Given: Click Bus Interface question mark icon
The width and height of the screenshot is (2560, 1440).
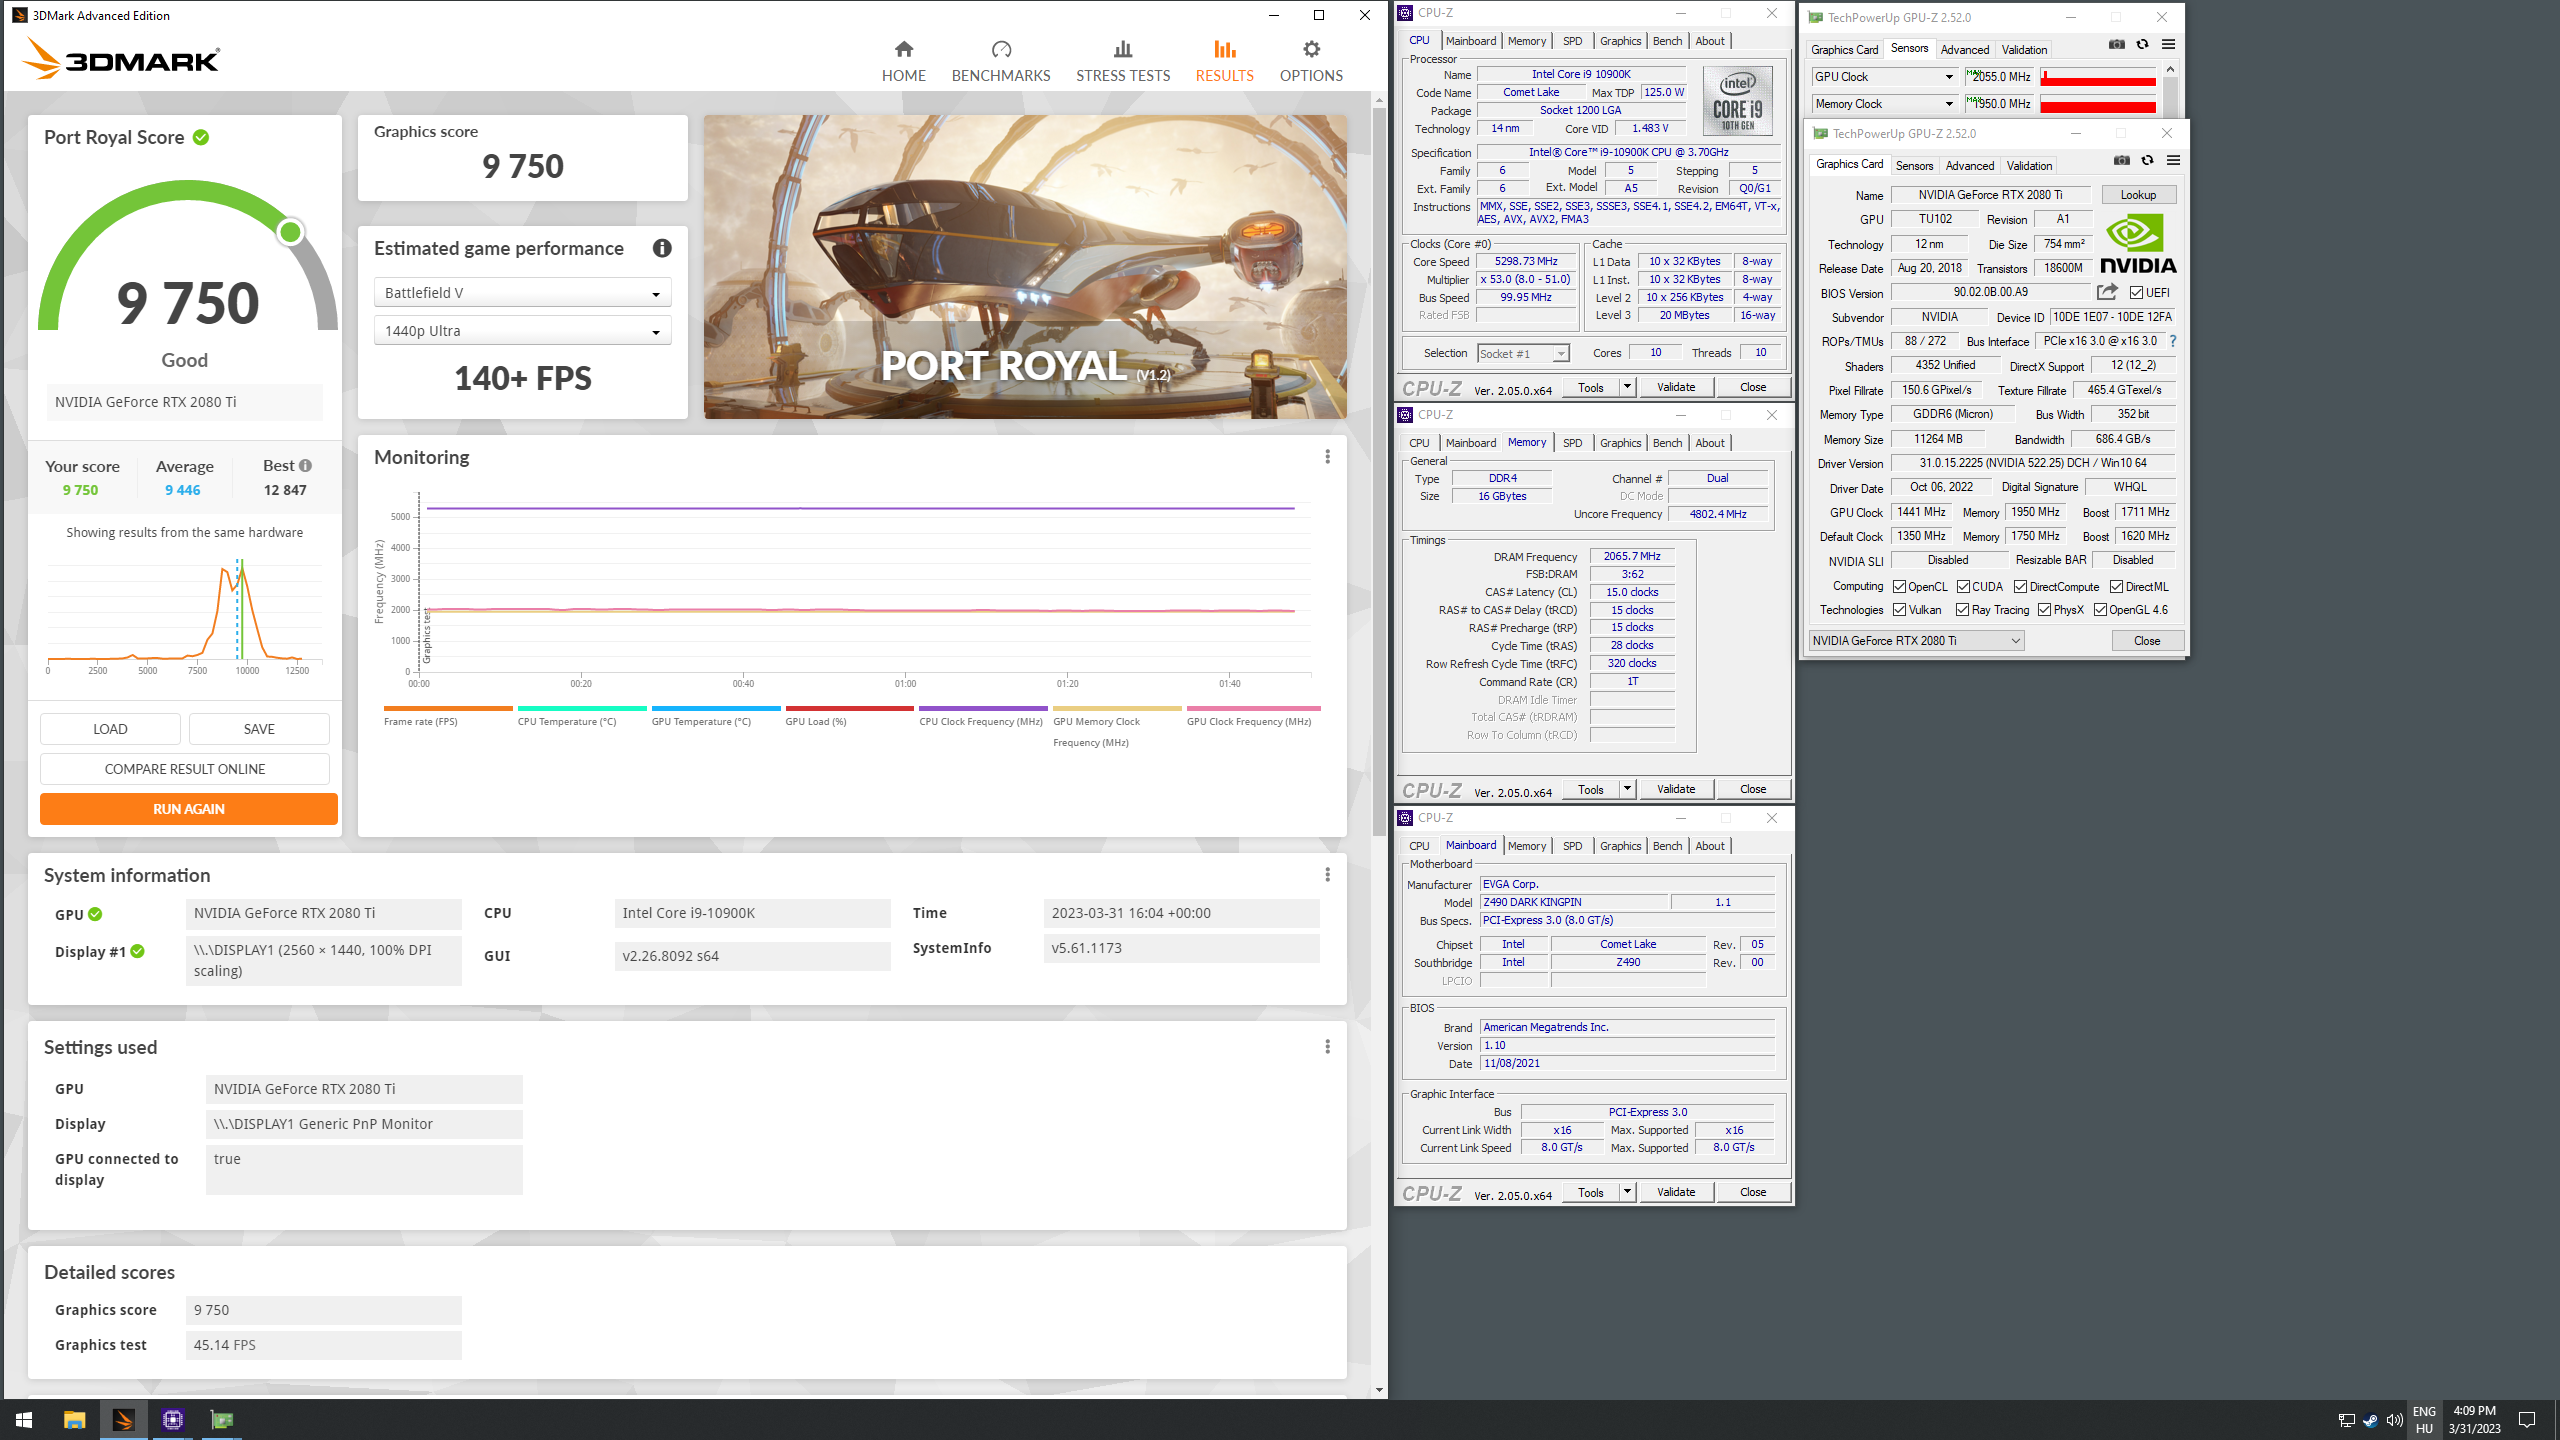Looking at the screenshot, I should point(2173,341).
